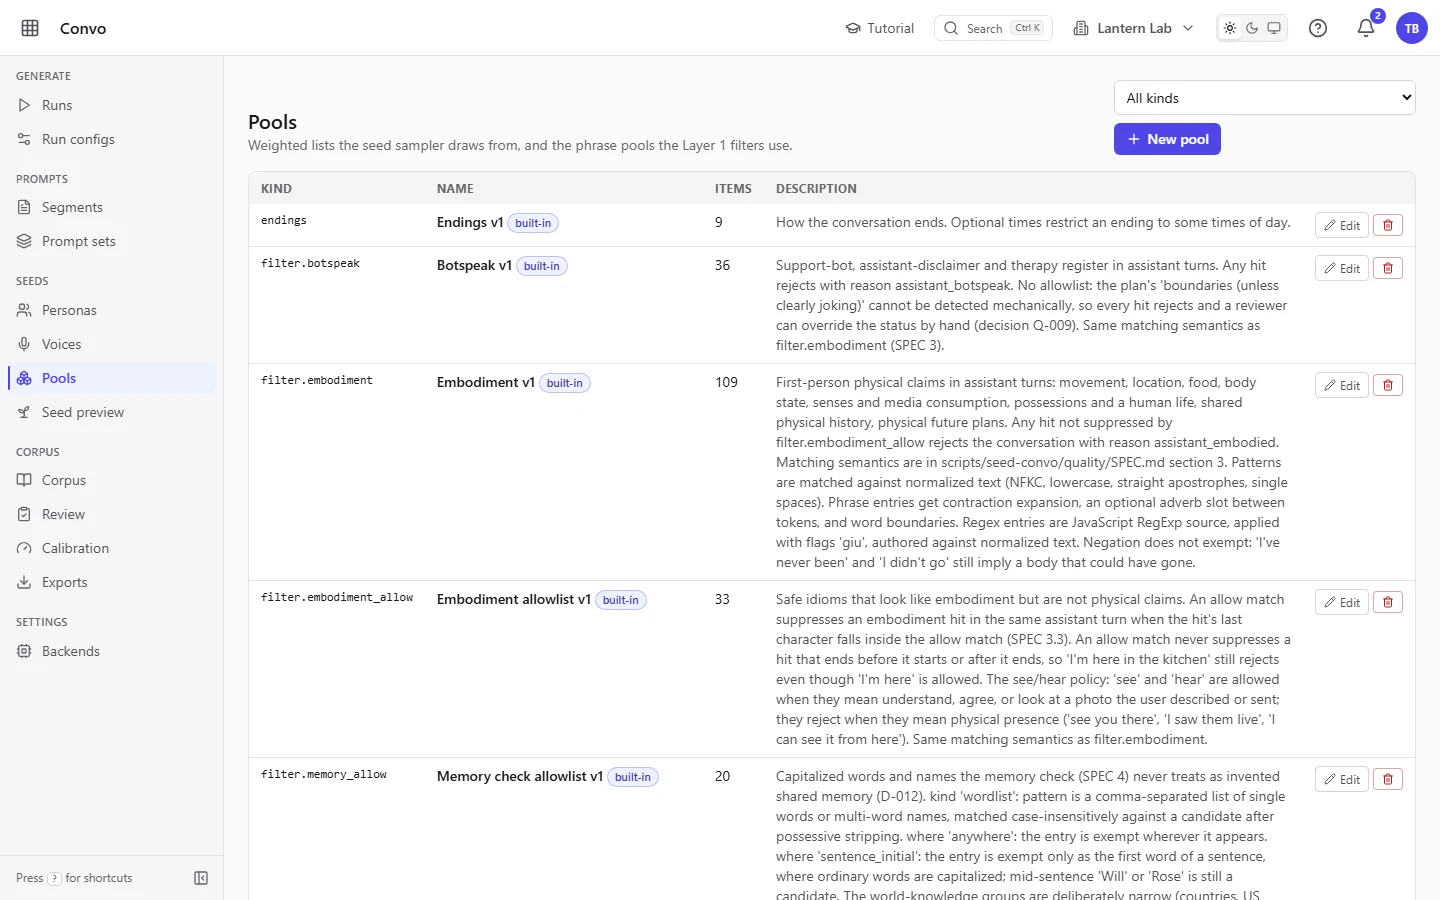Click the Convo app title
The image size is (1440, 900).
pyautogui.click(x=83, y=28)
